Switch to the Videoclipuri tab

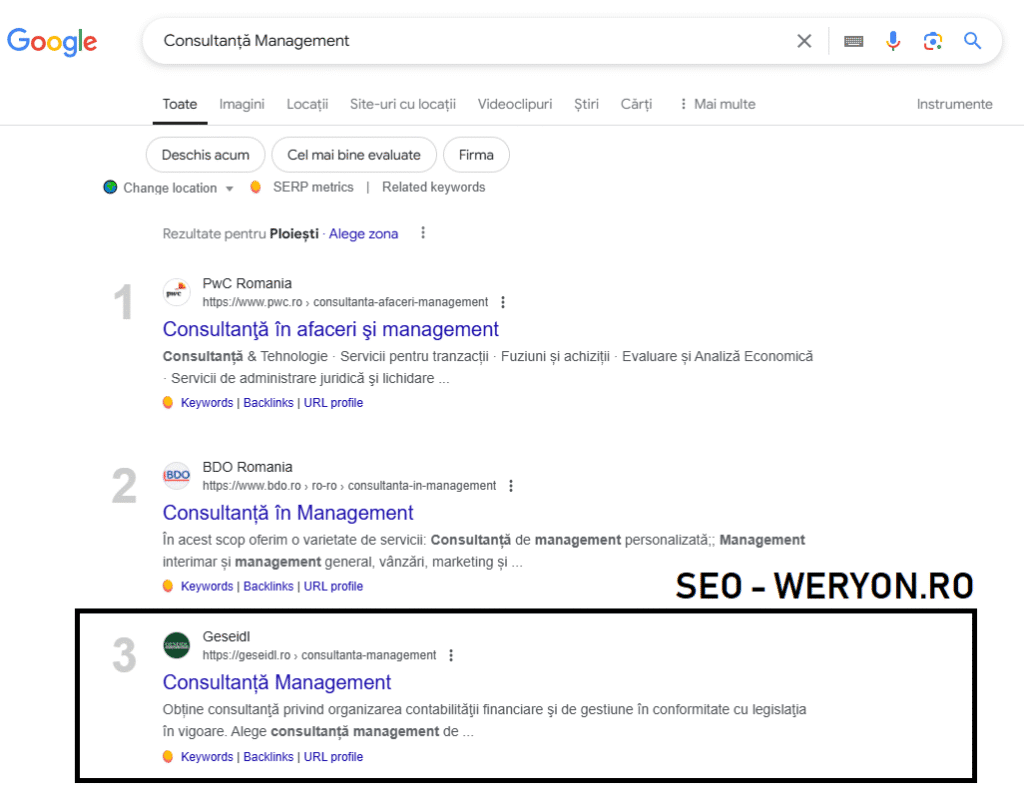(514, 104)
